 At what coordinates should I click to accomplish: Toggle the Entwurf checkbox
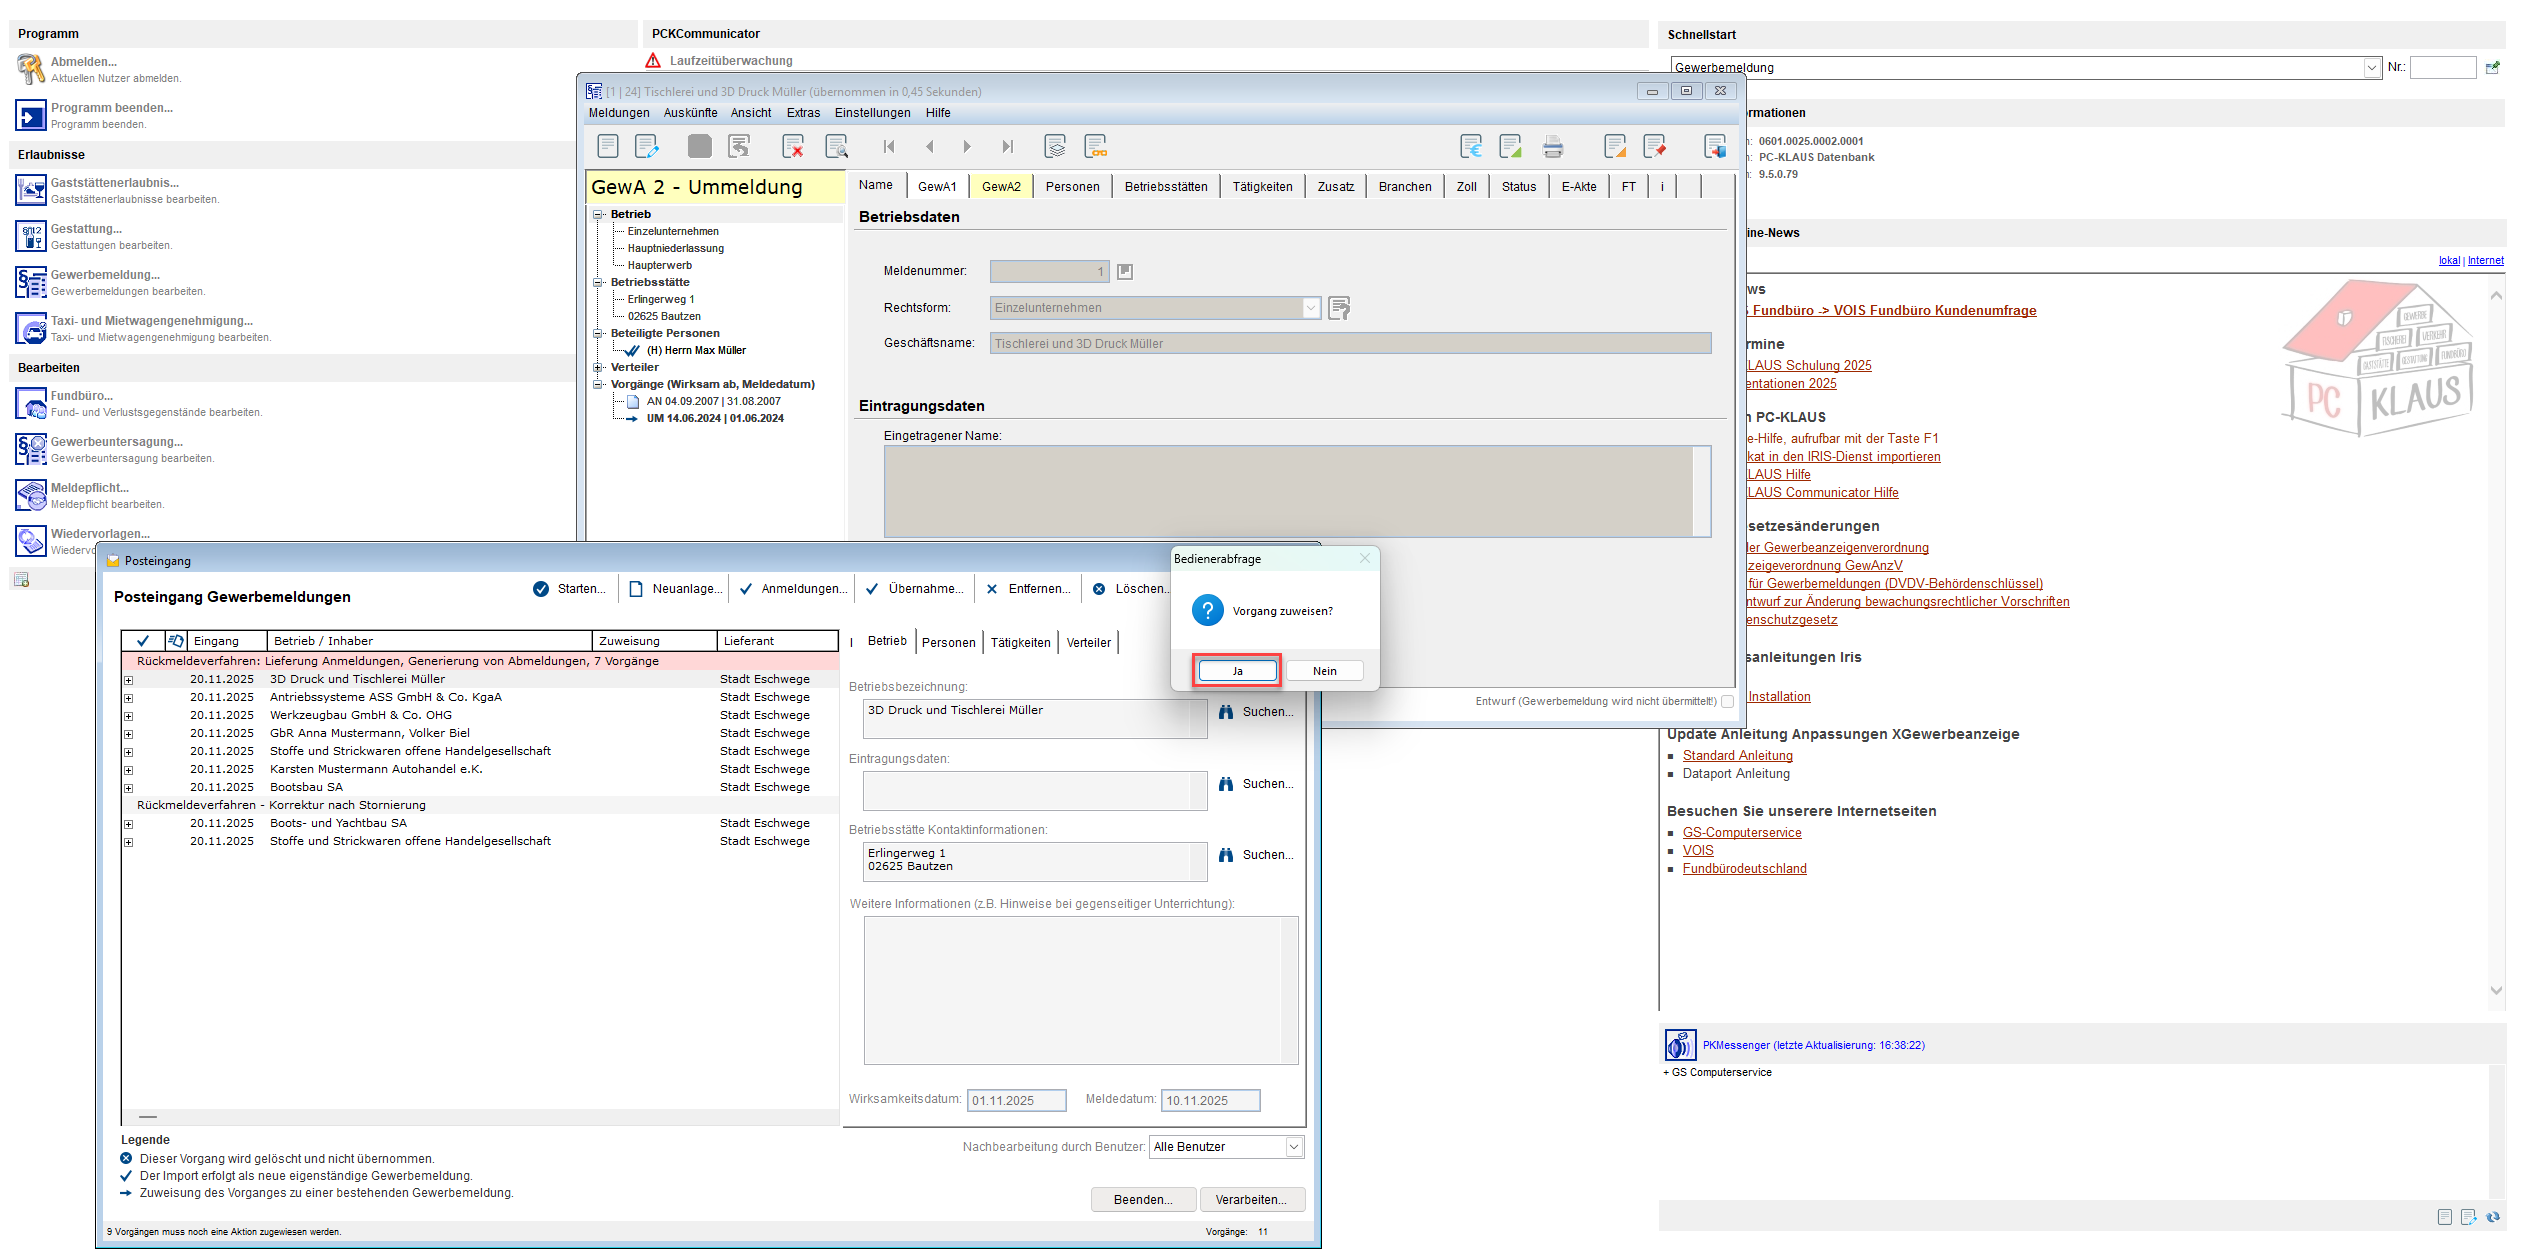click(1727, 702)
